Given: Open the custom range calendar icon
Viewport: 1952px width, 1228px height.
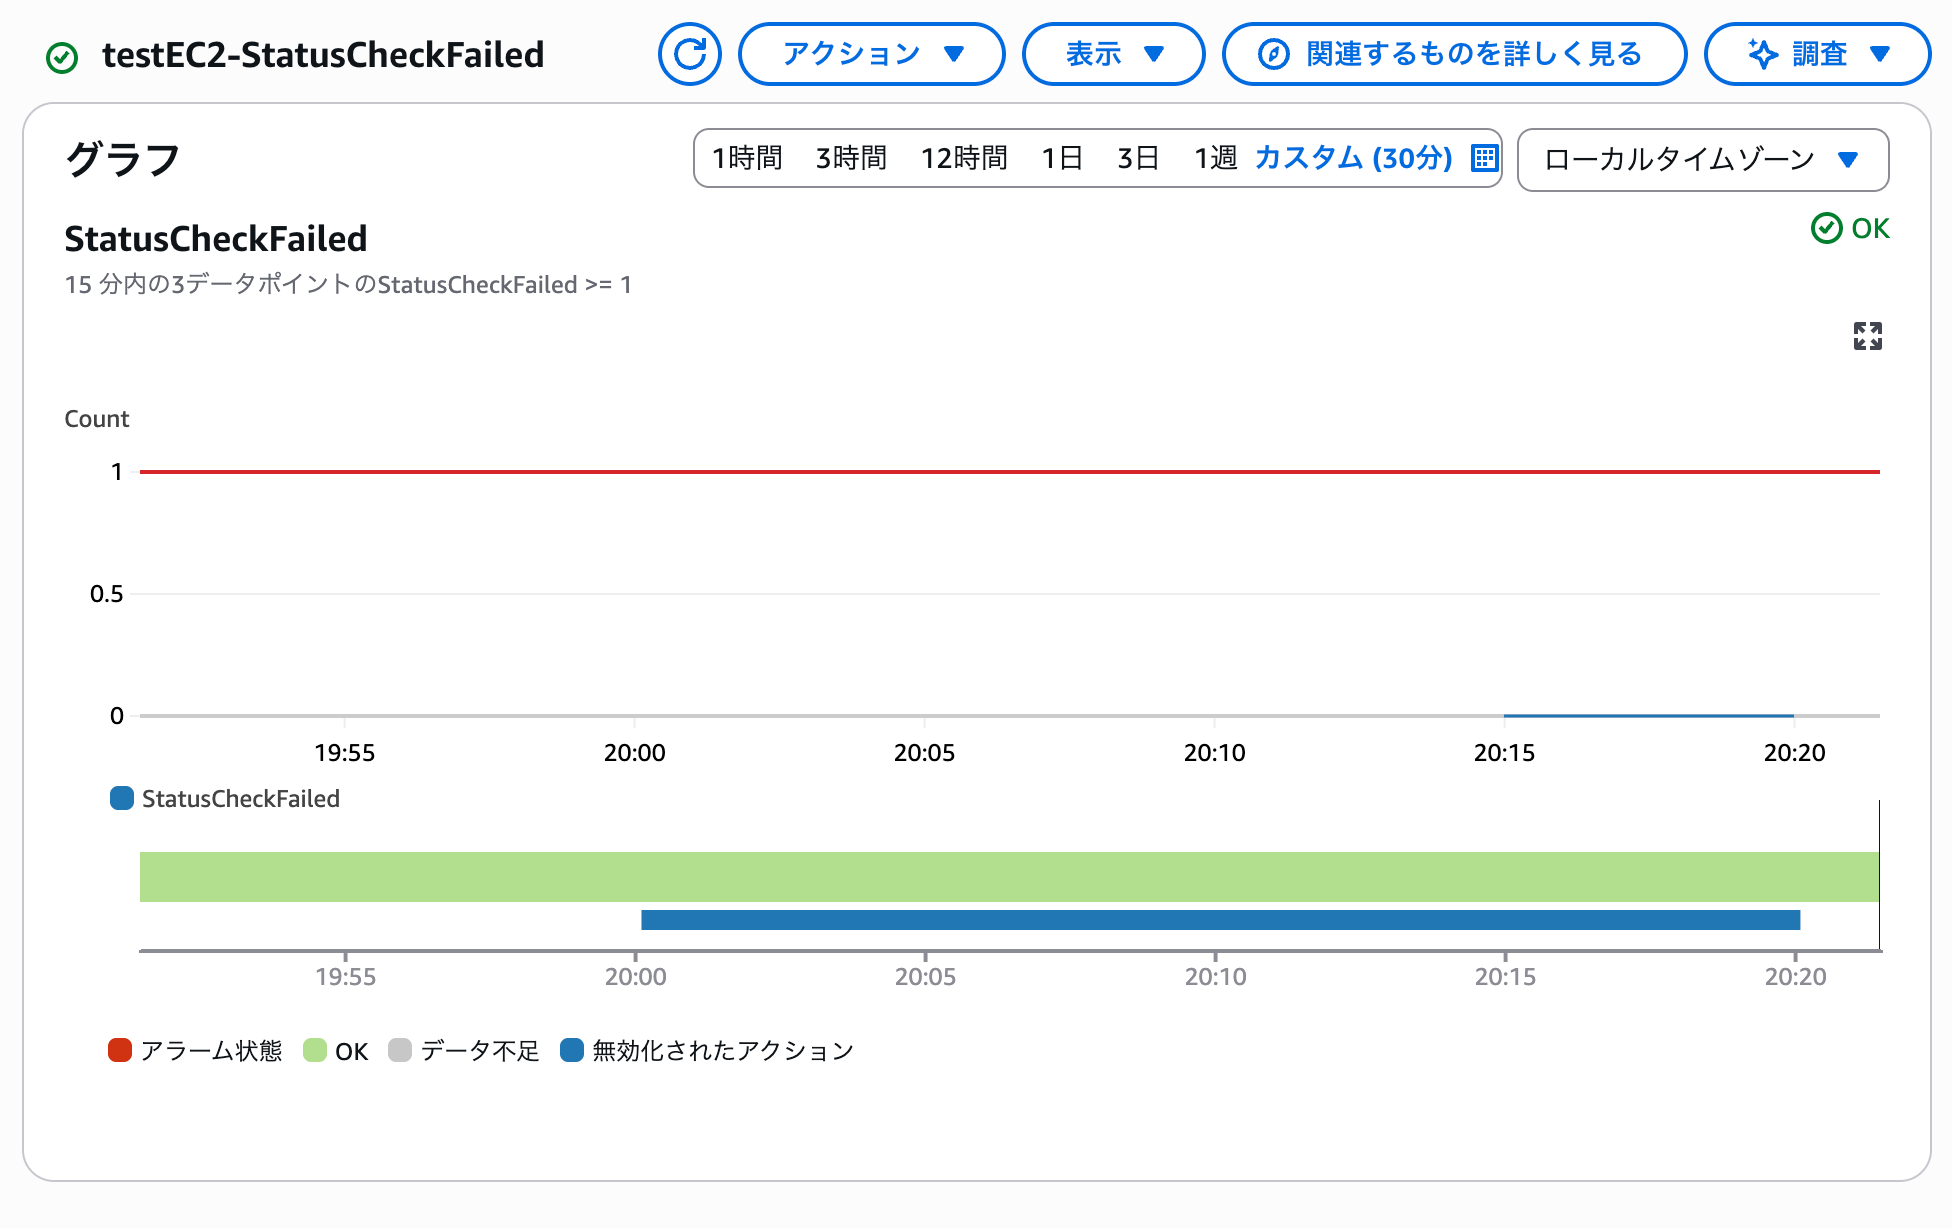Looking at the screenshot, I should pyautogui.click(x=1484, y=158).
